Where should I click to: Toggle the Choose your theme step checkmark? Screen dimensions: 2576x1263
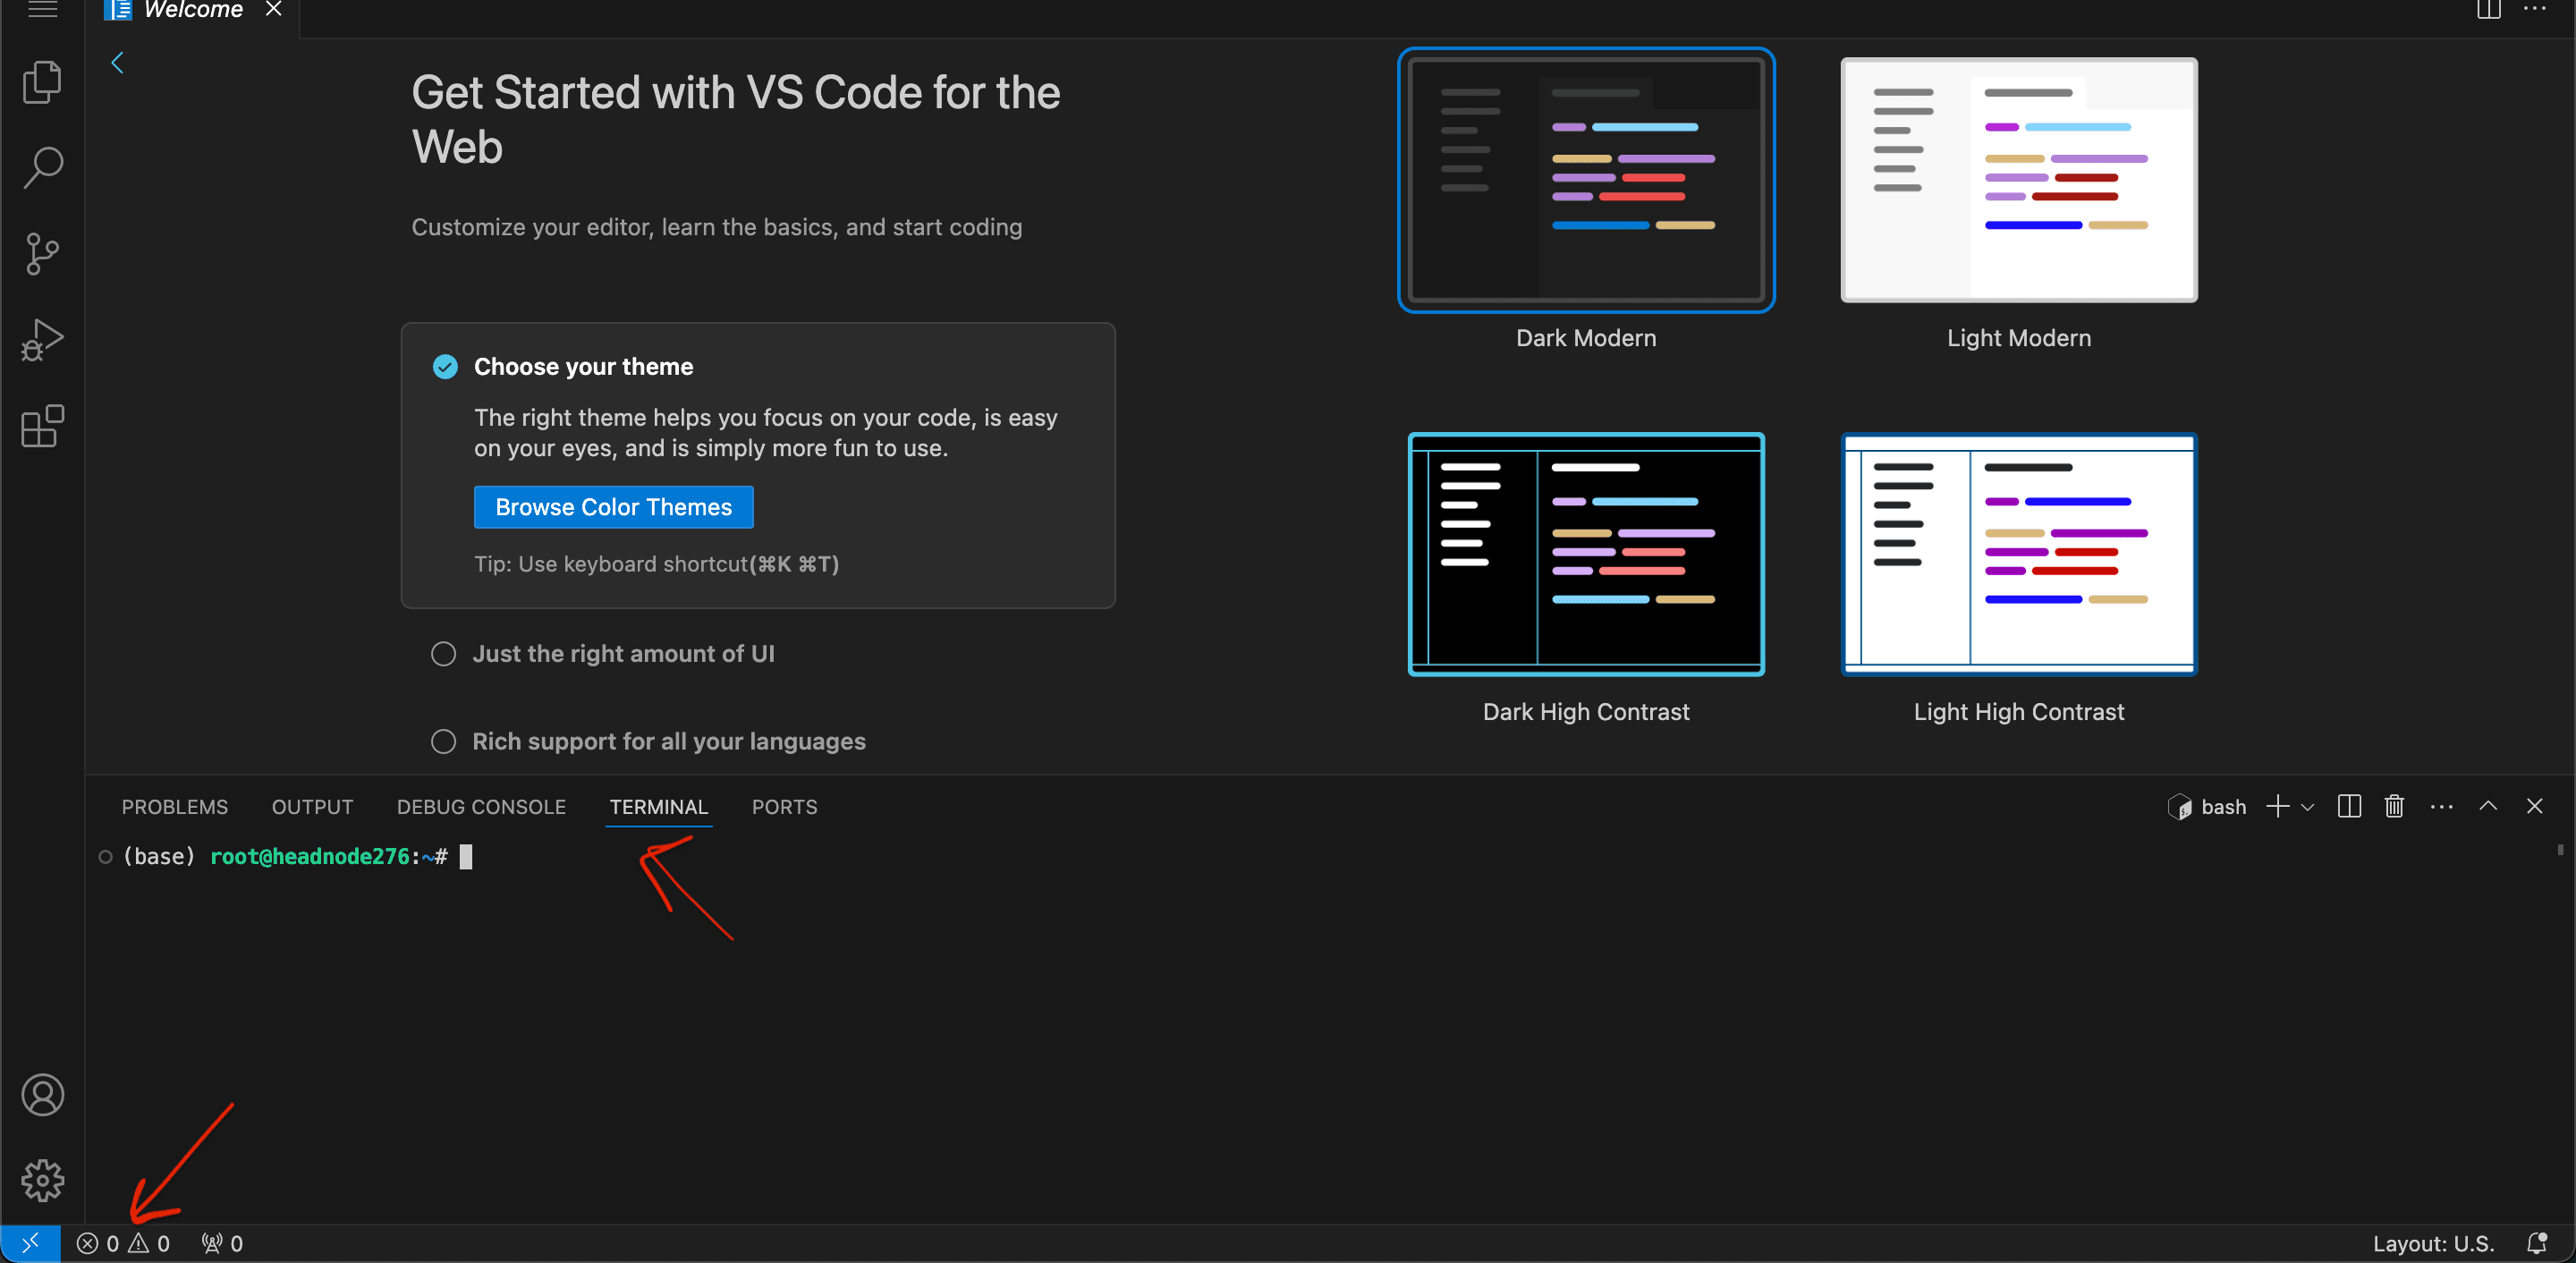pos(445,367)
